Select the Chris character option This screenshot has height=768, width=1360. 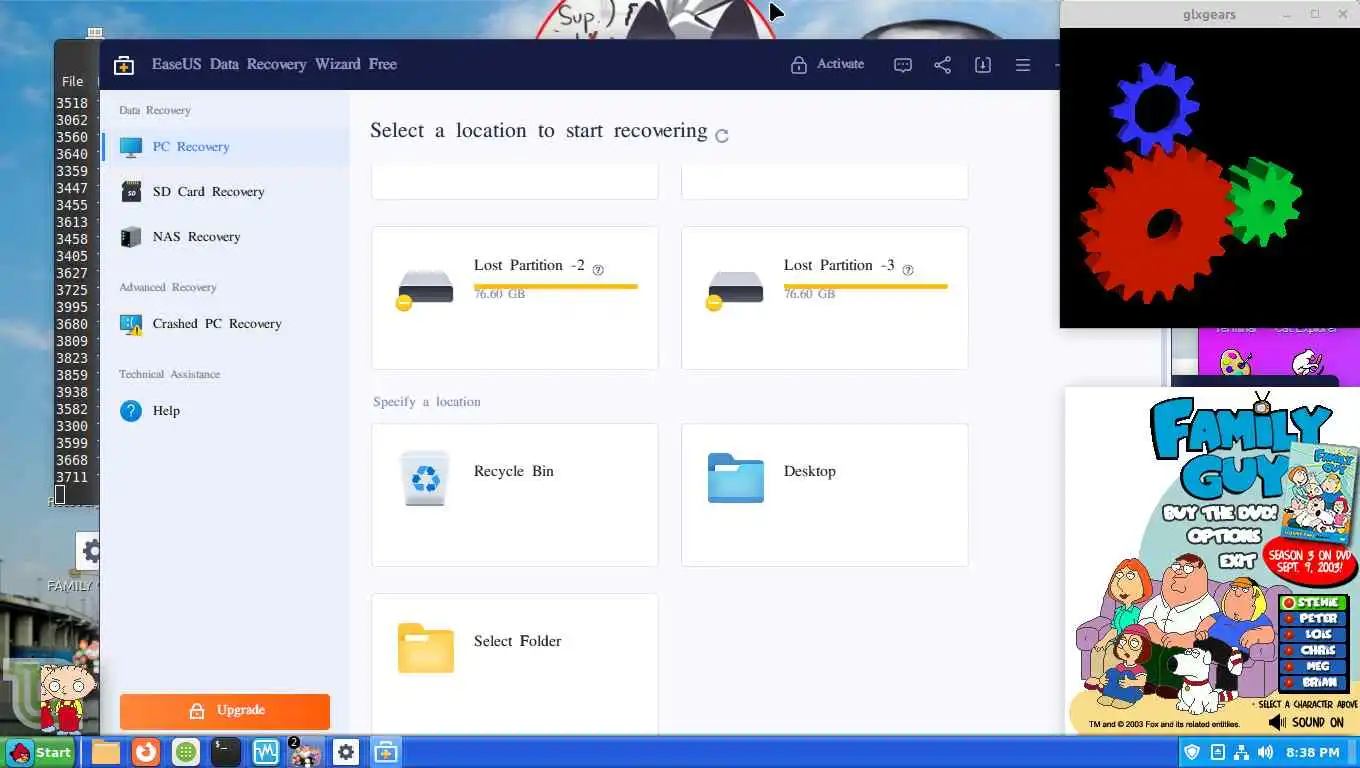click(x=1314, y=651)
